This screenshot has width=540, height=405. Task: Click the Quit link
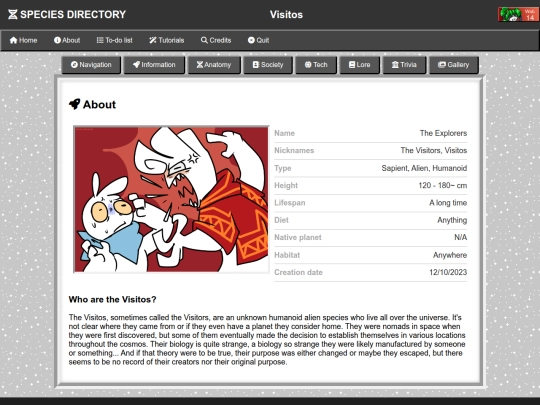[x=258, y=40]
